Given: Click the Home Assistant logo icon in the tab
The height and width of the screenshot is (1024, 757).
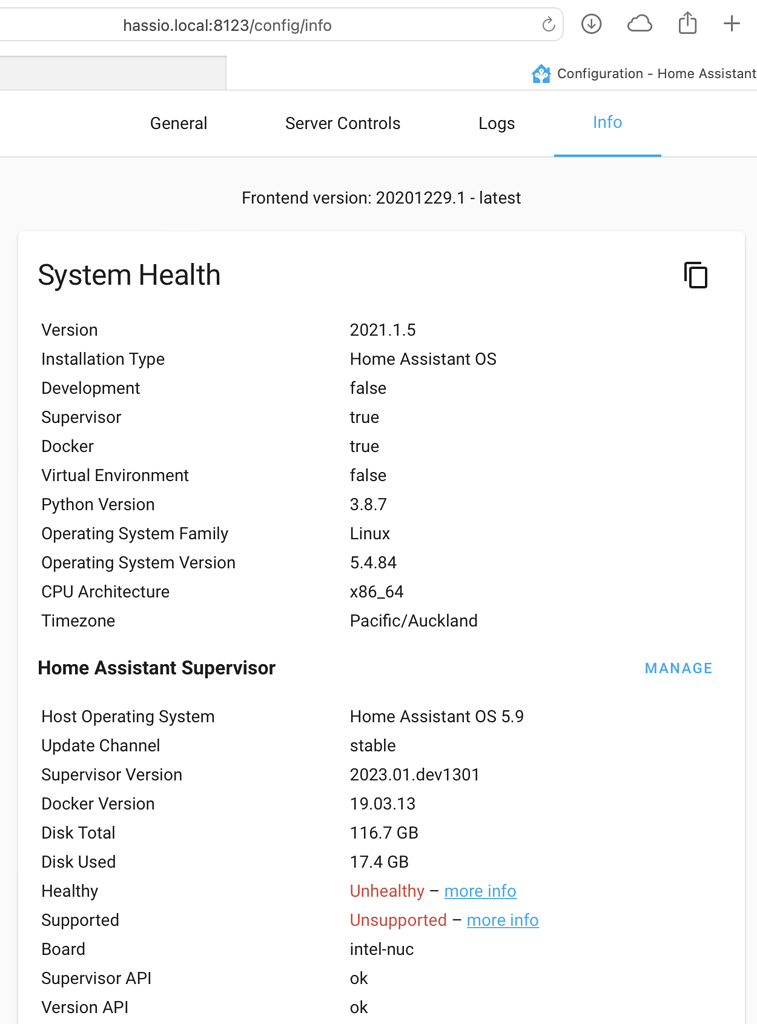Looking at the screenshot, I should tap(540, 73).
